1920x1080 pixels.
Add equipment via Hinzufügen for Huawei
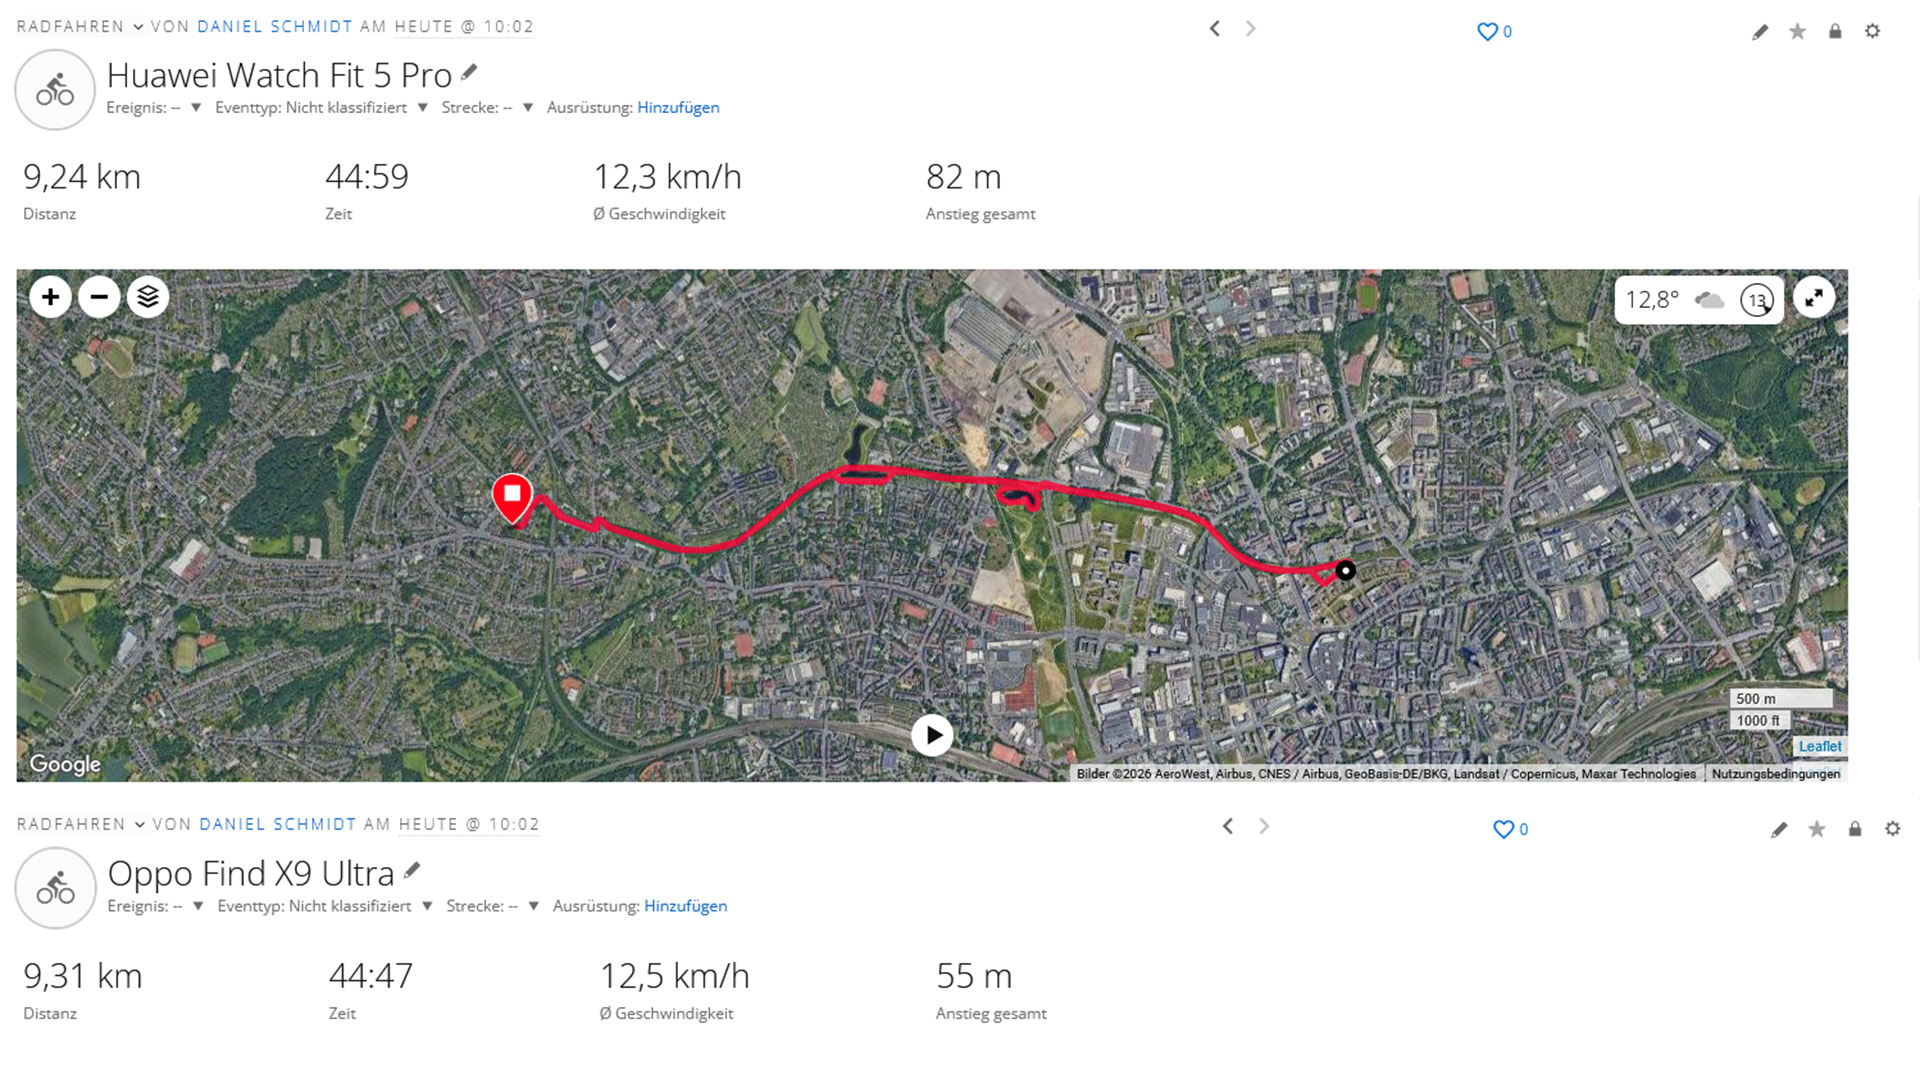[x=678, y=107]
